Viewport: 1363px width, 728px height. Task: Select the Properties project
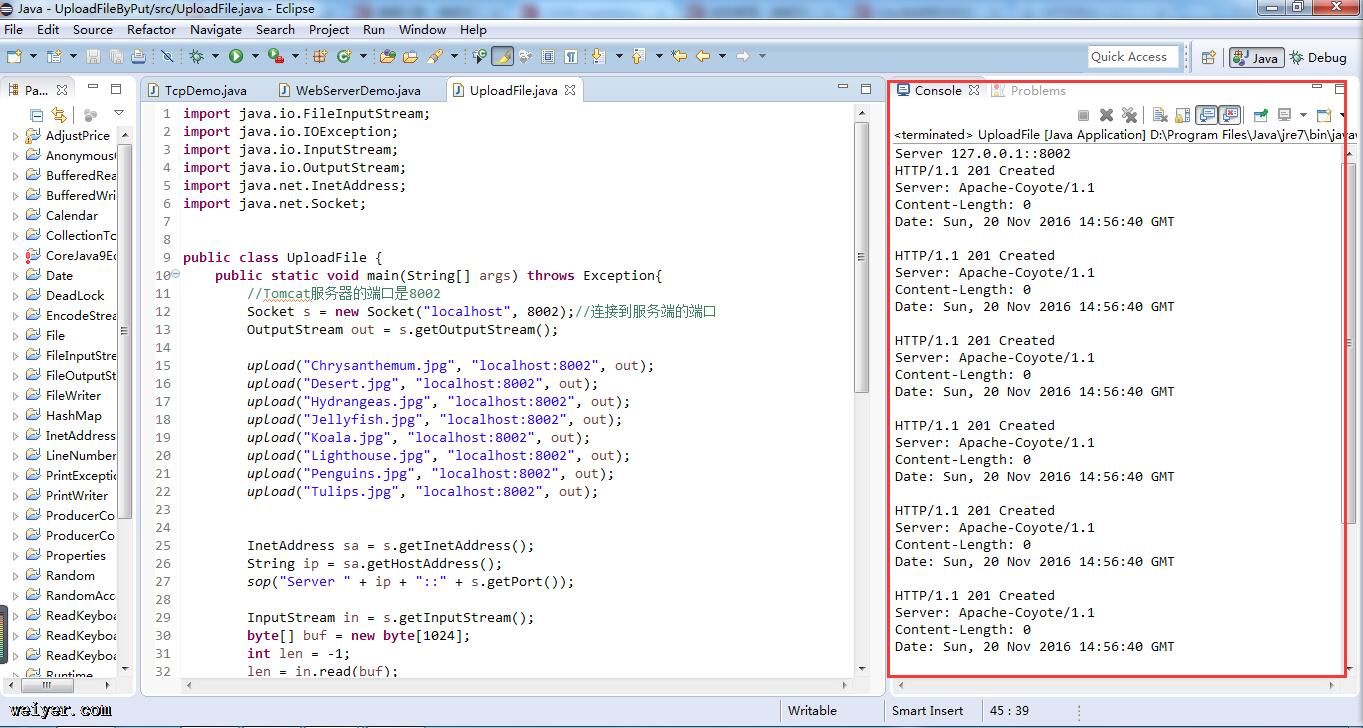[75, 555]
